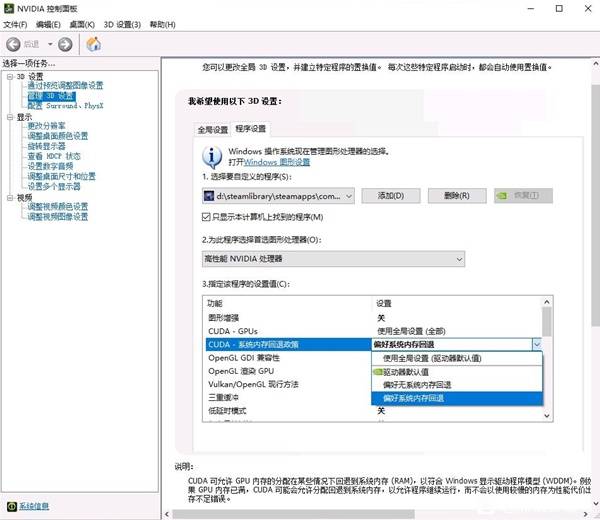
Task: Click the Back arrow button
Action: (x=14, y=44)
